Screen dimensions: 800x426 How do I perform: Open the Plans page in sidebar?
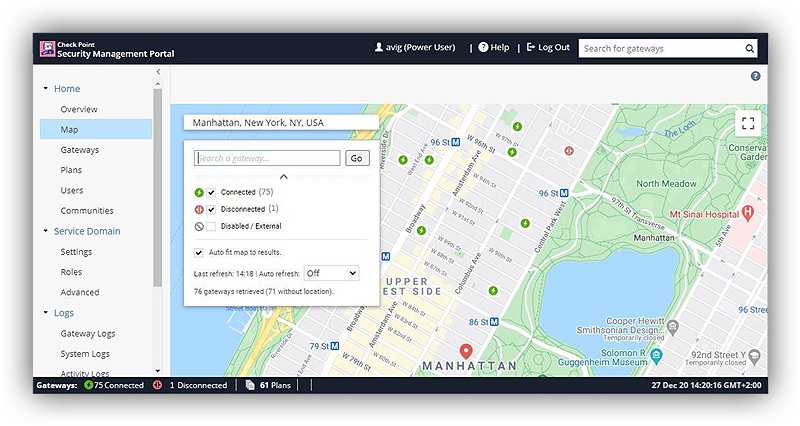[71, 170]
